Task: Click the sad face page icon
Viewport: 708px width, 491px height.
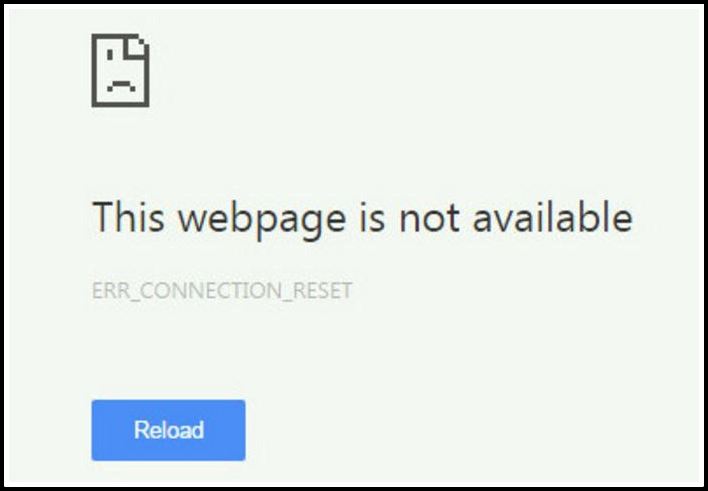Action: click(x=120, y=70)
